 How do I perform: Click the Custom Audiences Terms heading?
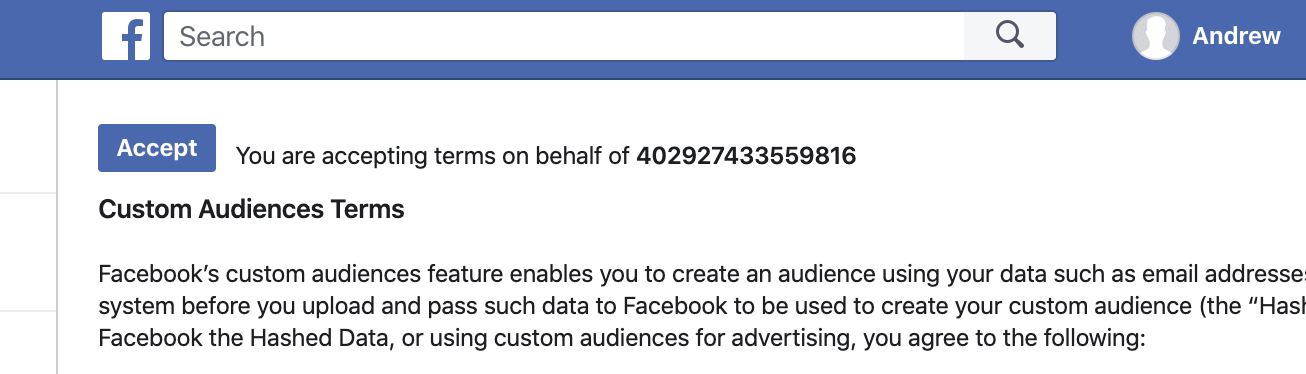coord(252,210)
